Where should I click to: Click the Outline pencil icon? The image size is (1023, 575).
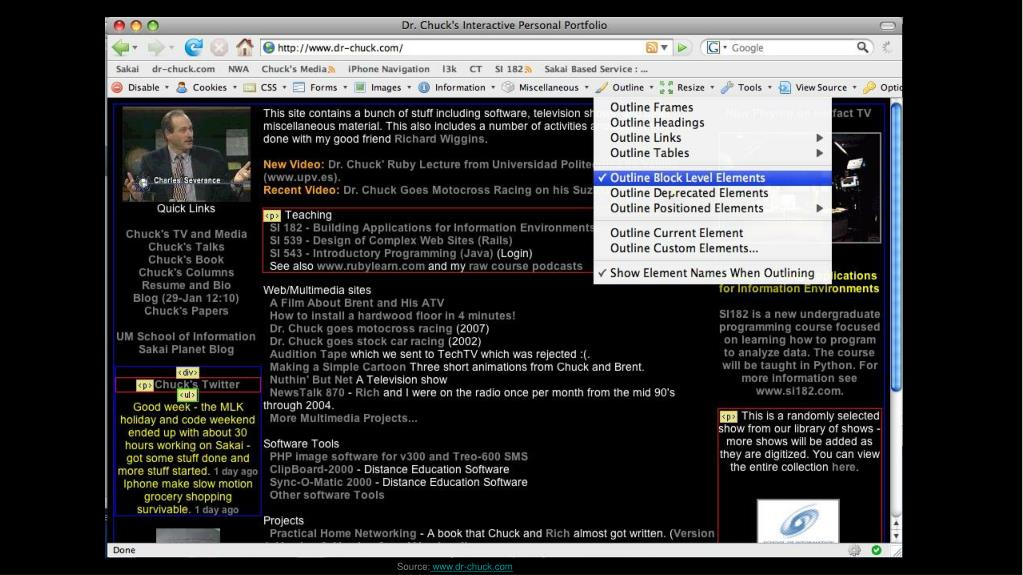pyautogui.click(x=602, y=87)
